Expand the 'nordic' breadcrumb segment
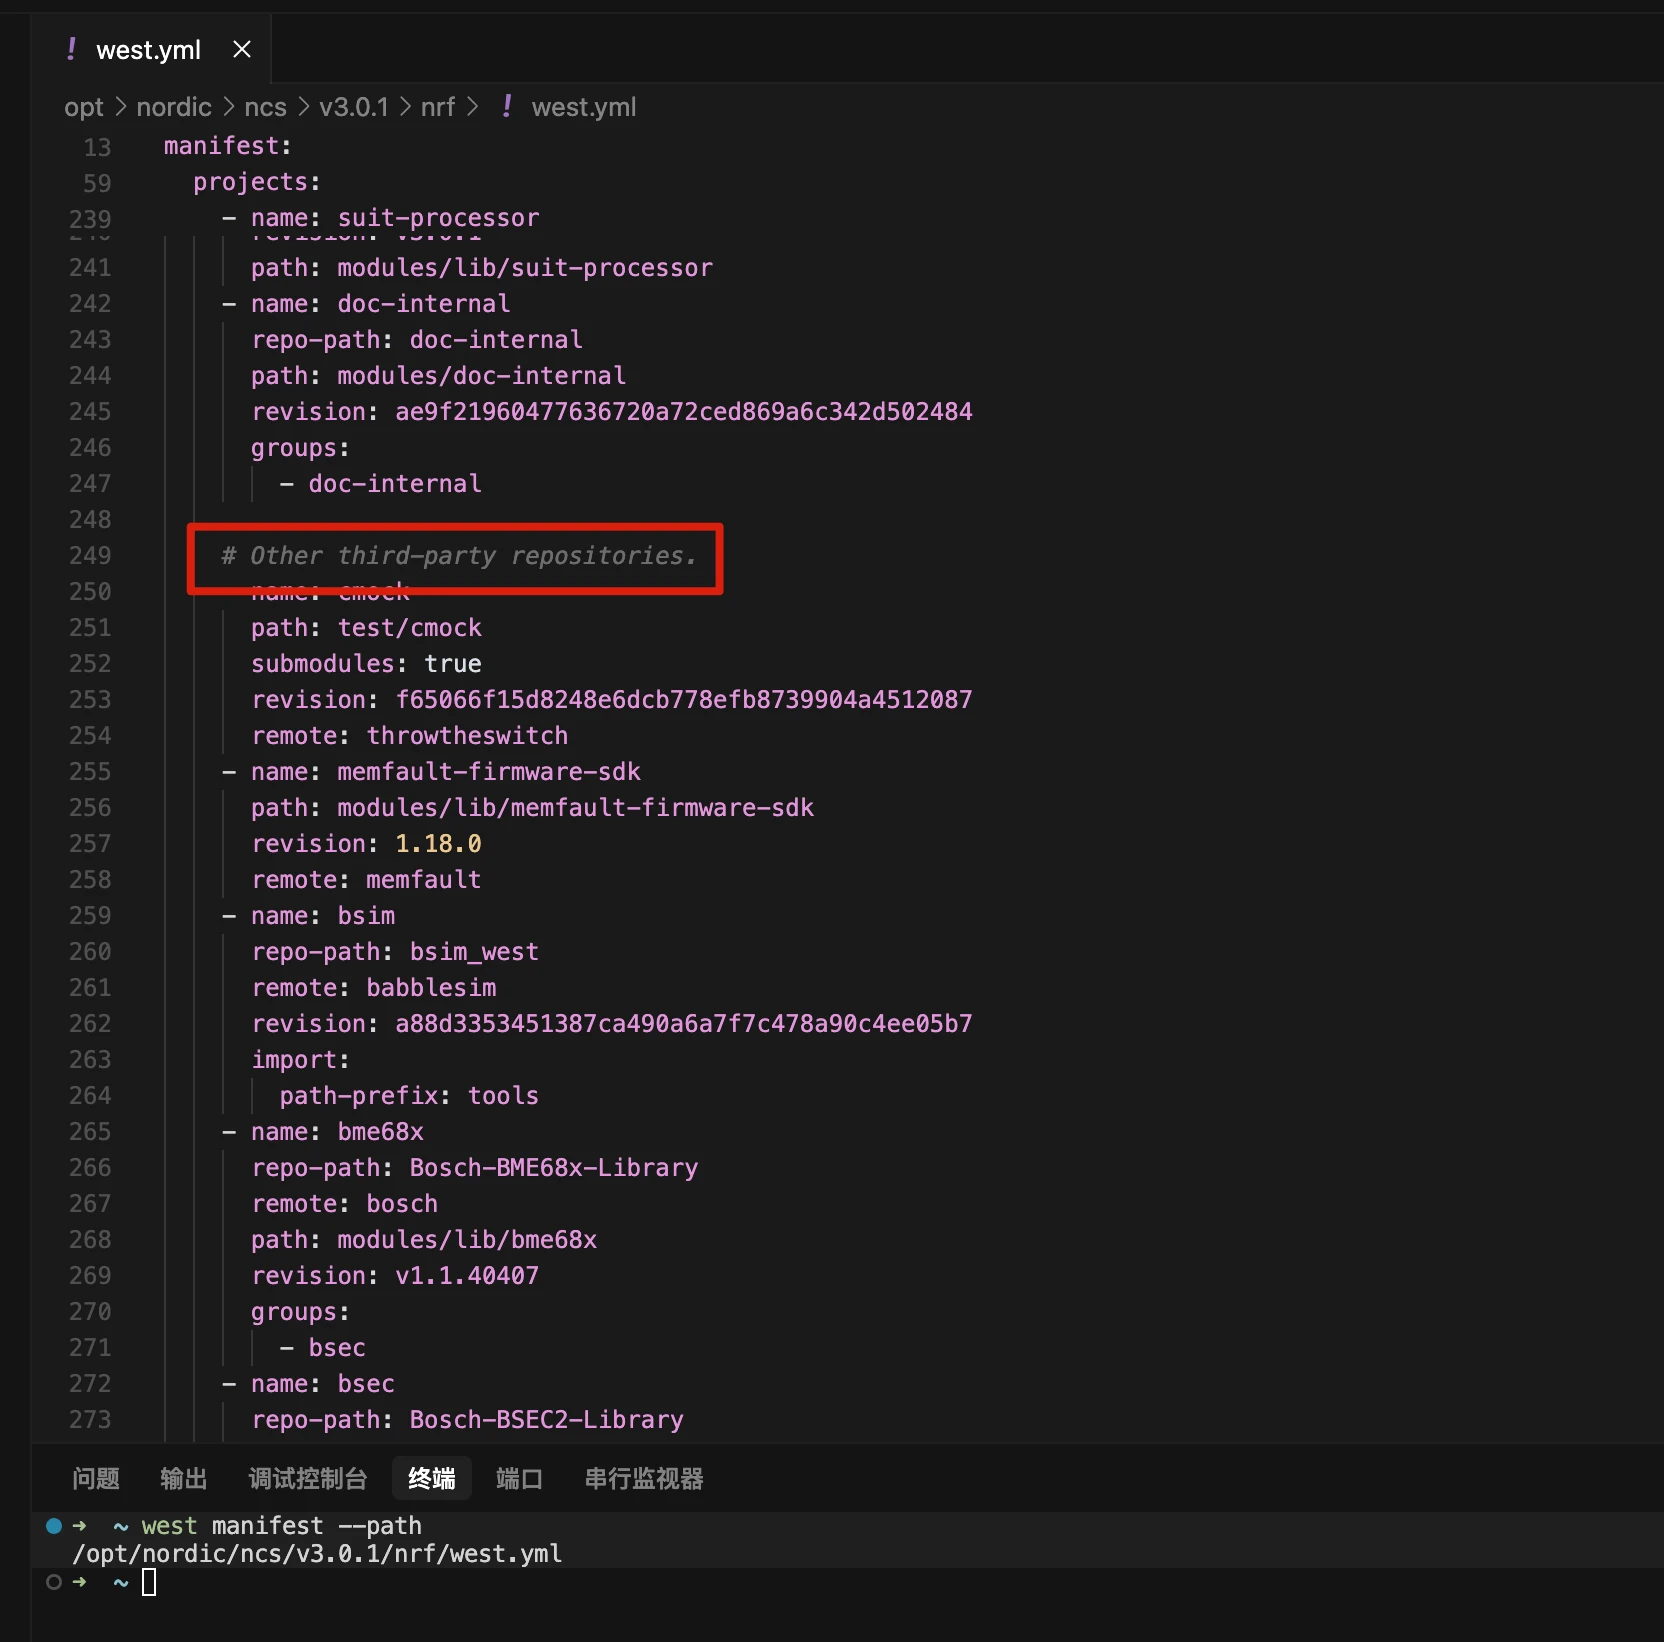 click(x=174, y=107)
